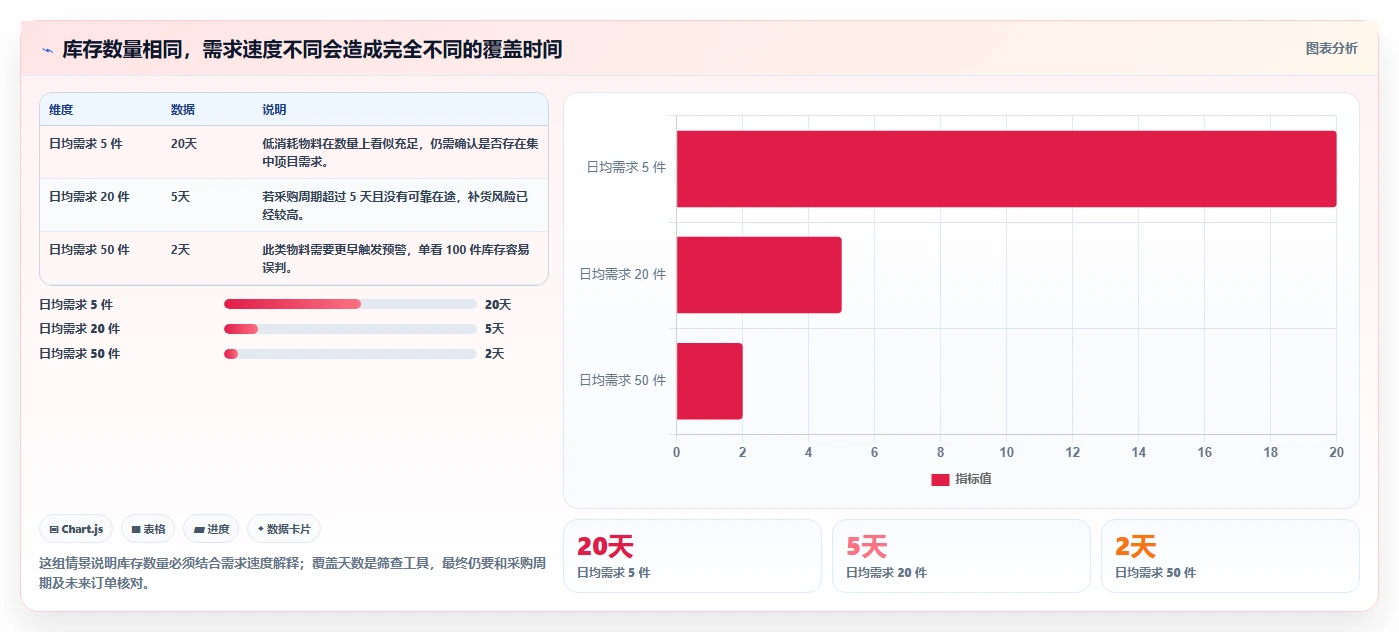Click the chart bar for 日均需求 50 件

710,381
